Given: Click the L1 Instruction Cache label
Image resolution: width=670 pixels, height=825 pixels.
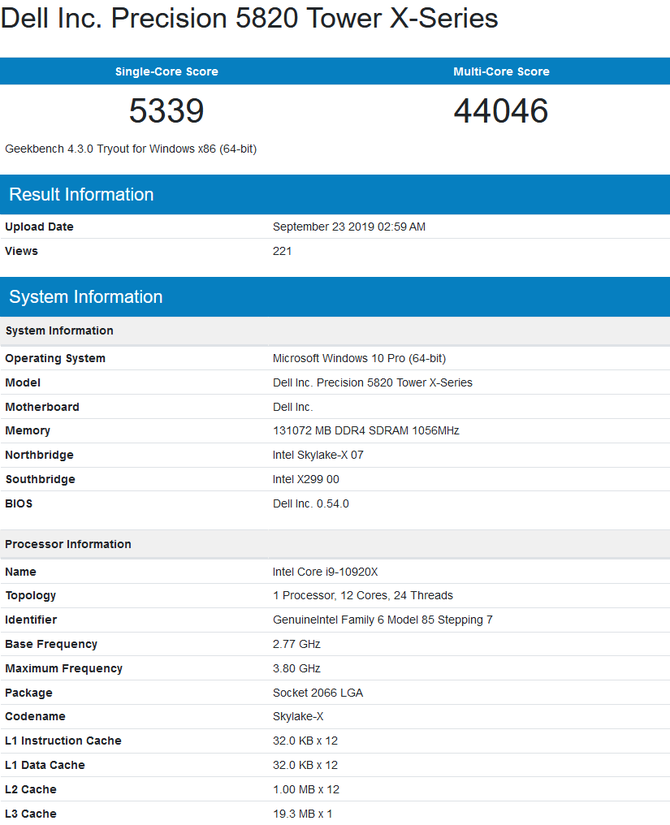Looking at the screenshot, I should 63,741.
